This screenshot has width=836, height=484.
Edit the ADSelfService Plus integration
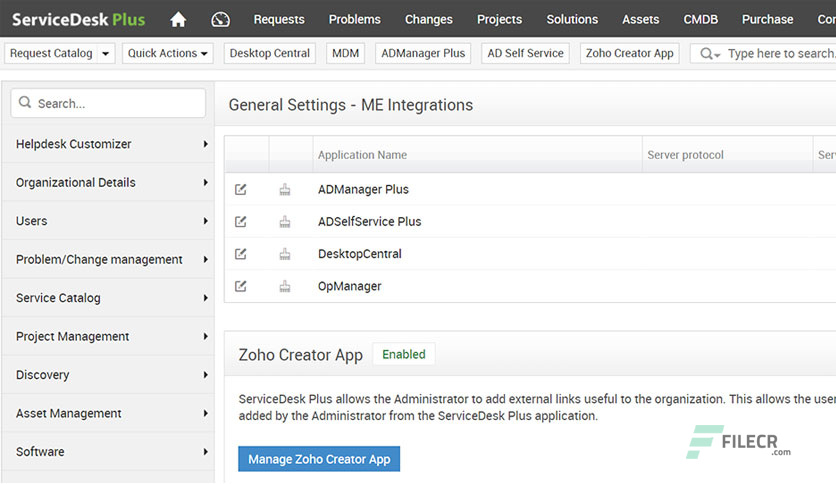tap(240, 221)
